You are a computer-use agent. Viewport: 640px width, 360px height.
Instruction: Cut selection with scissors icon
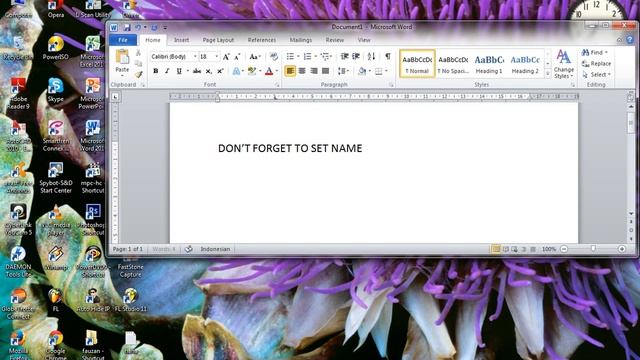(x=138, y=53)
